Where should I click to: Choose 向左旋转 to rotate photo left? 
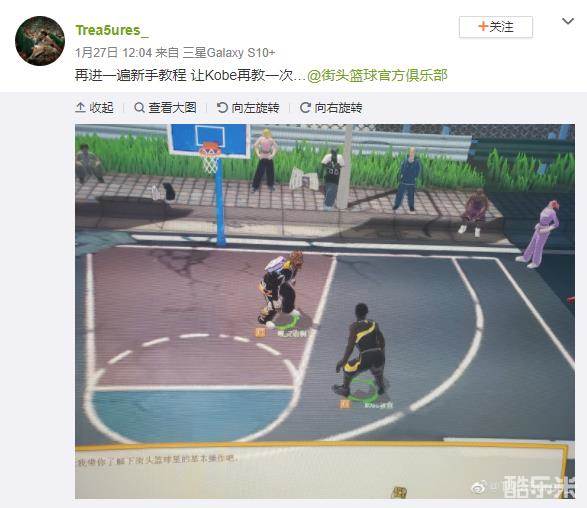(248, 108)
